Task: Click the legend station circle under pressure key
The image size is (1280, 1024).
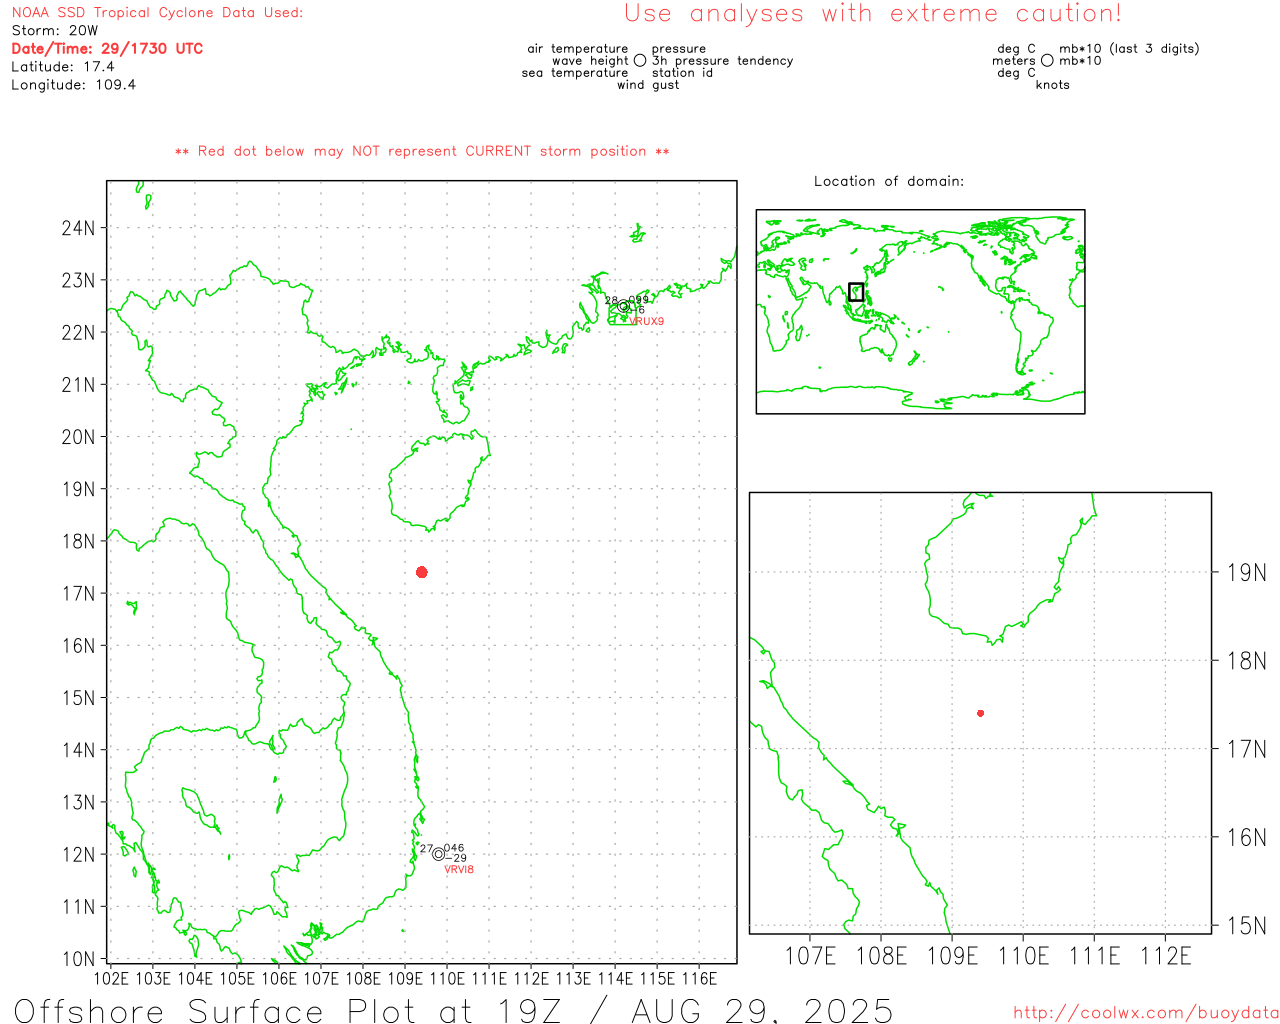Action: [640, 61]
